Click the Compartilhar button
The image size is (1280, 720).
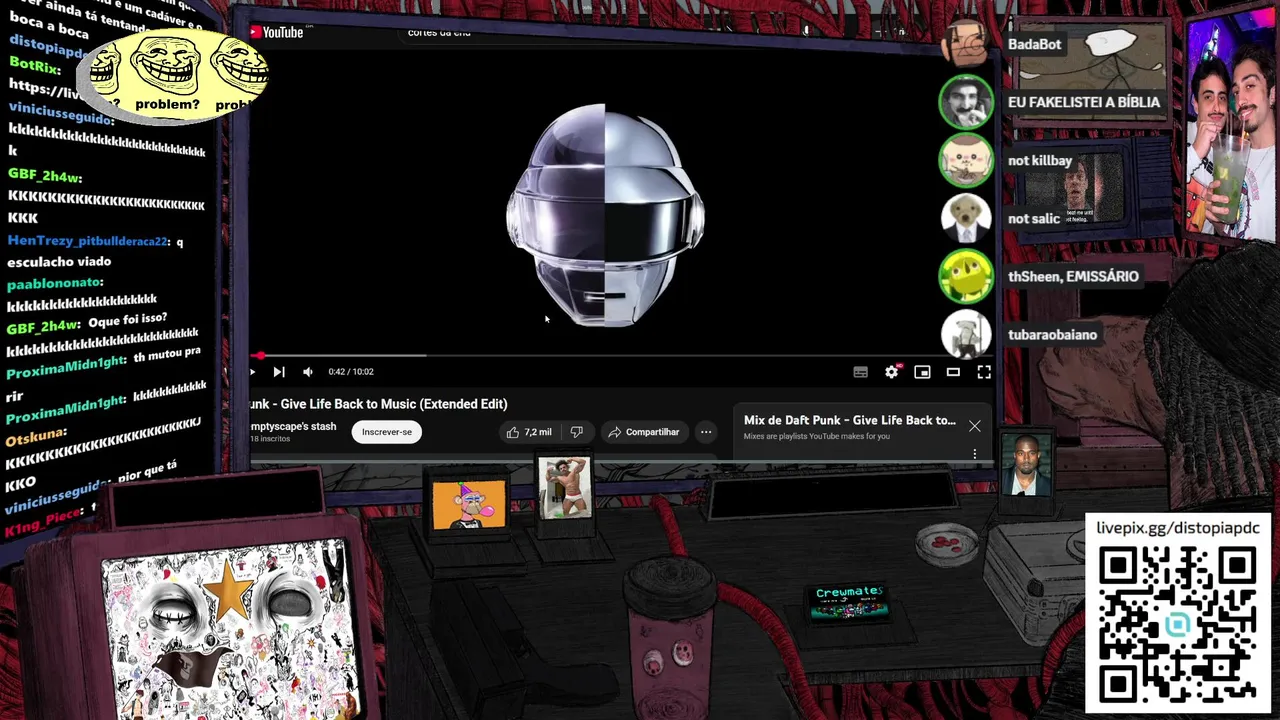pyautogui.click(x=643, y=432)
